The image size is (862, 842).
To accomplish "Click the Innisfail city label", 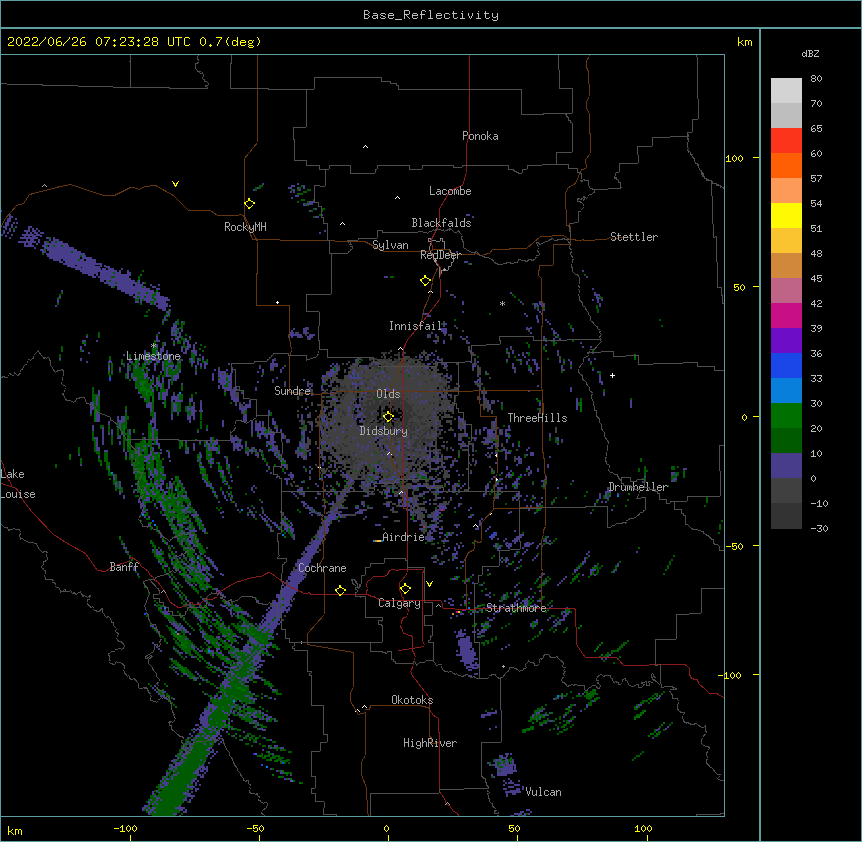I will click(416, 326).
